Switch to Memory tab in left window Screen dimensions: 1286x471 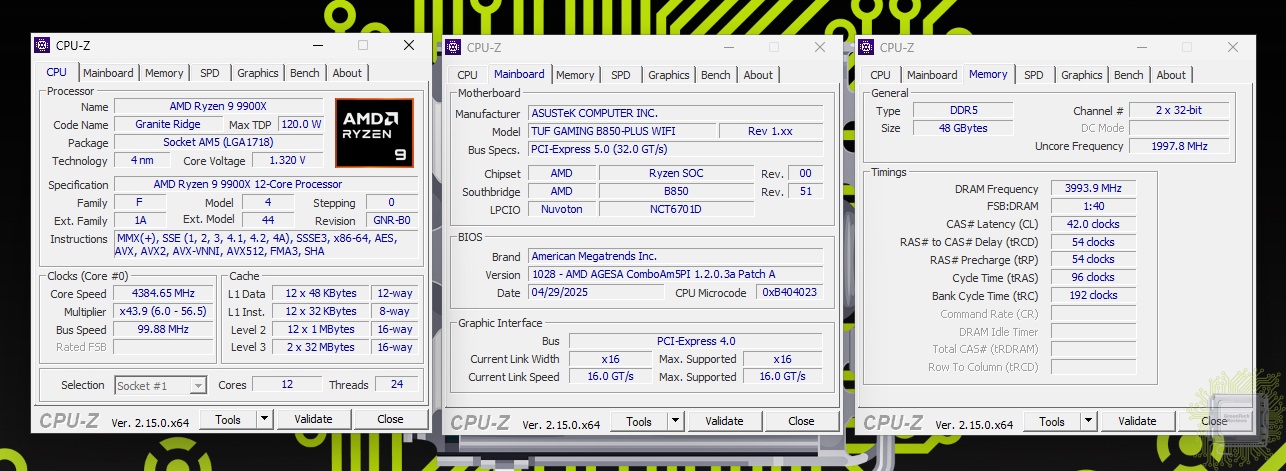point(164,73)
